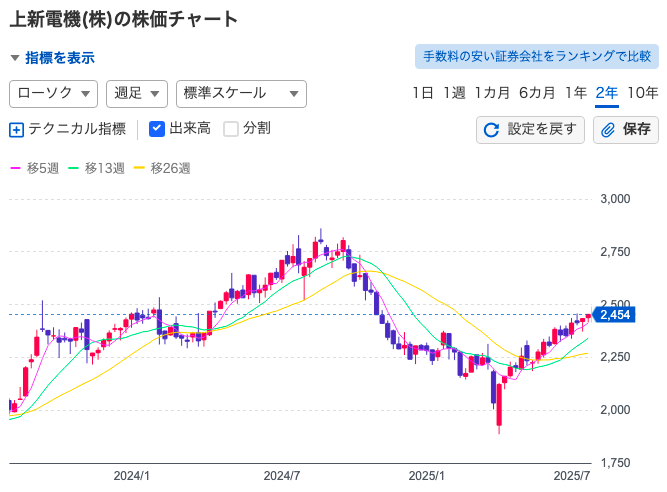
Task: Open テクニカル指標 settings label
Action: tap(77, 128)
